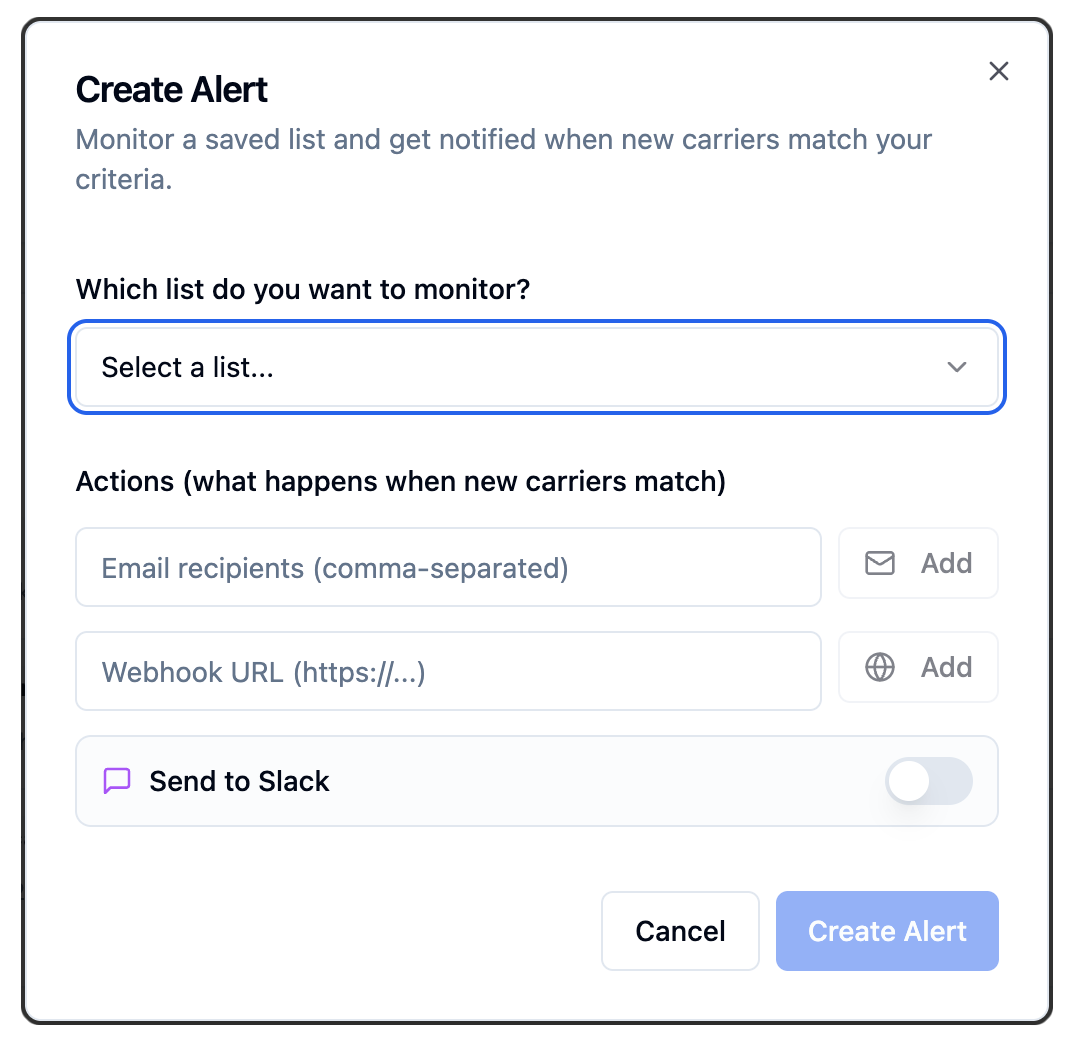Screen dimensions: 1076x1054
Task: Enable the Send to Slack switch
Action: pyautogui.click(x=928, y=781)
